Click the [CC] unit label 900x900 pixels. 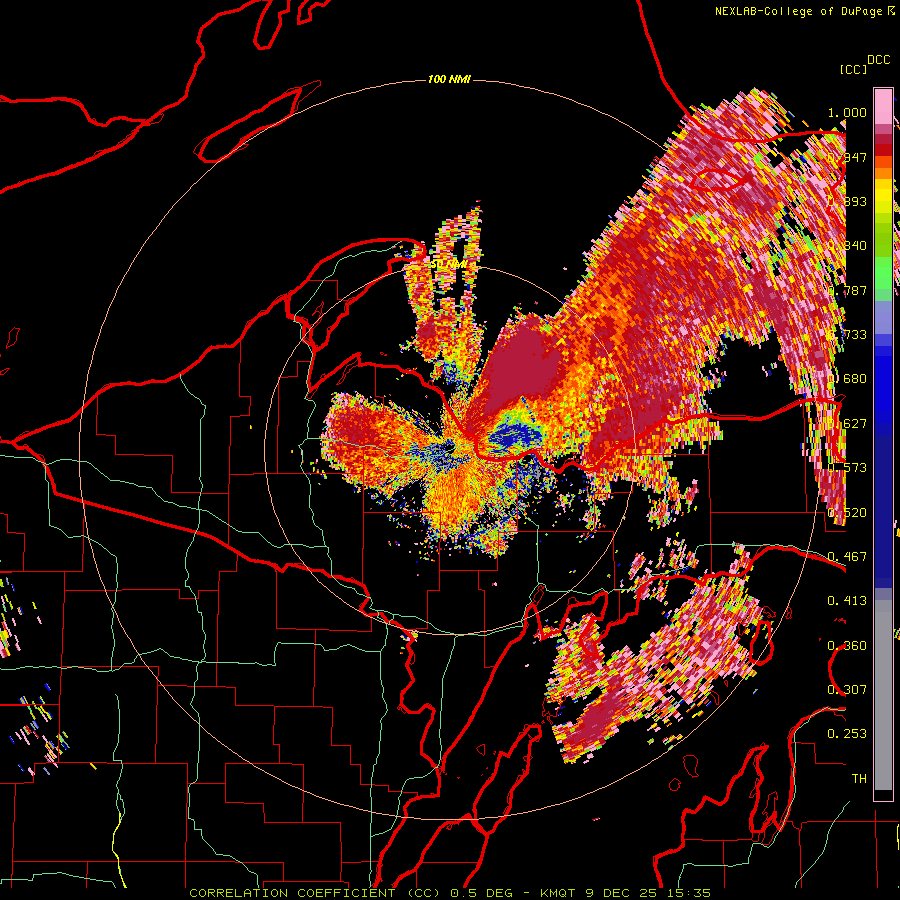[x=853, y=69]
